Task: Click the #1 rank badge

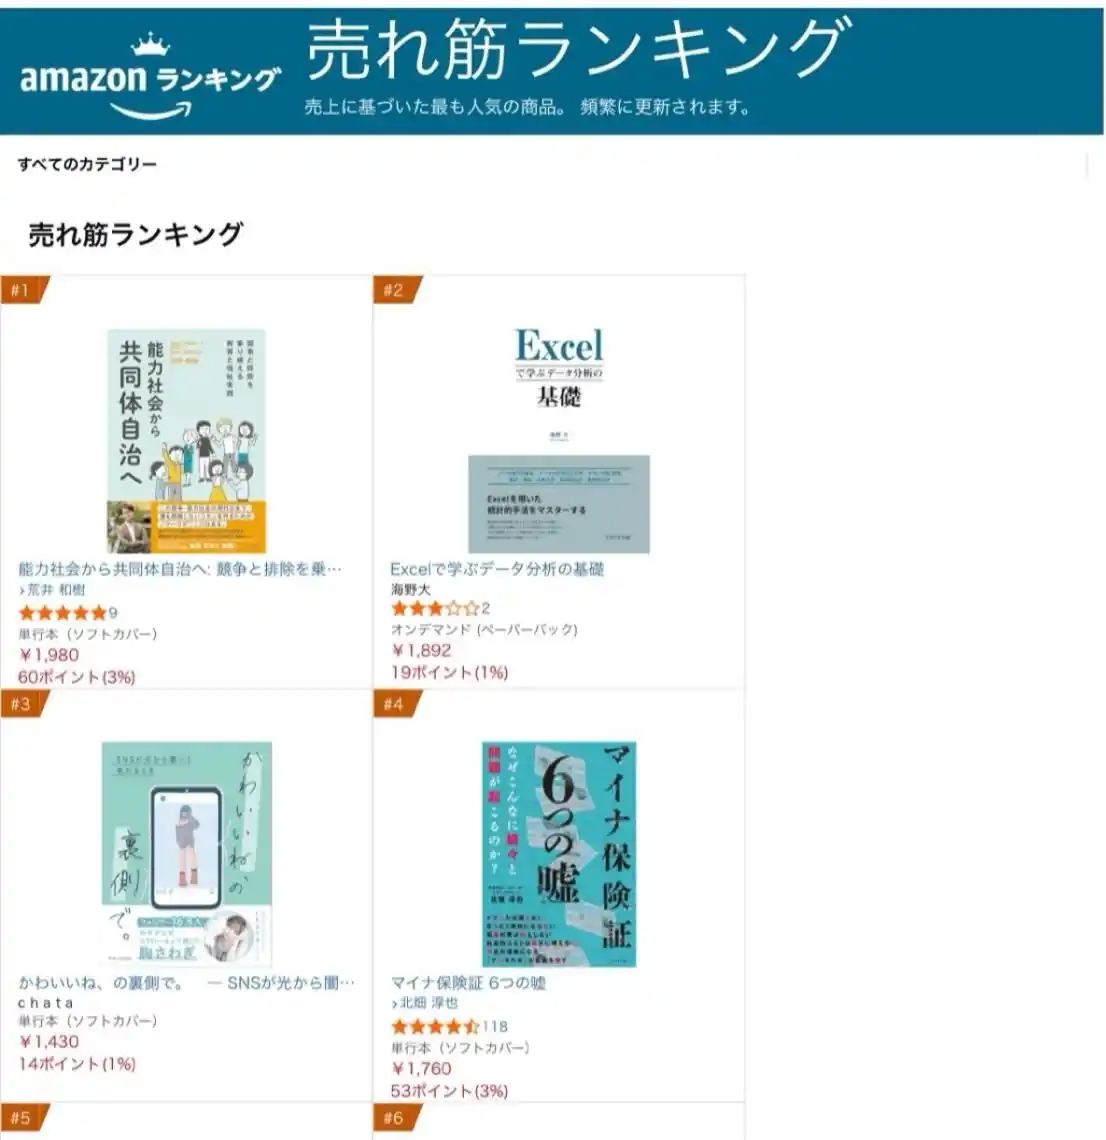Action: pos(20,291)
